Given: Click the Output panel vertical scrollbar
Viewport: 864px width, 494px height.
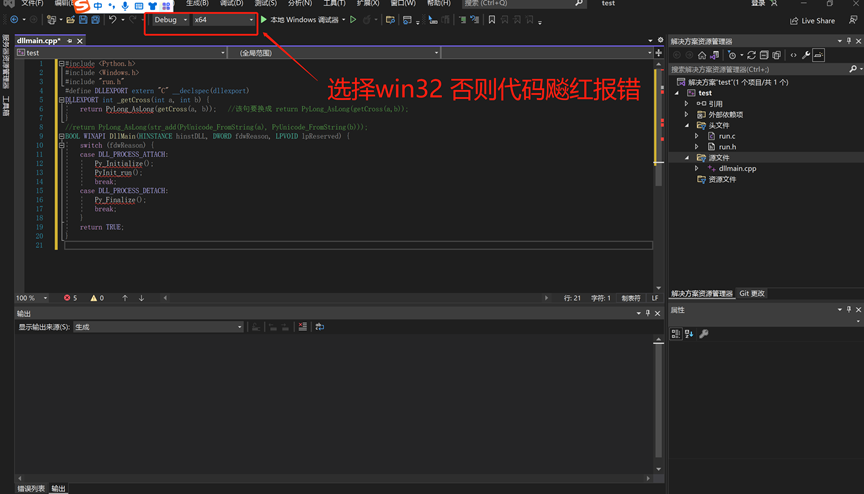Looking at the screenshot, I should coord(658,400).
